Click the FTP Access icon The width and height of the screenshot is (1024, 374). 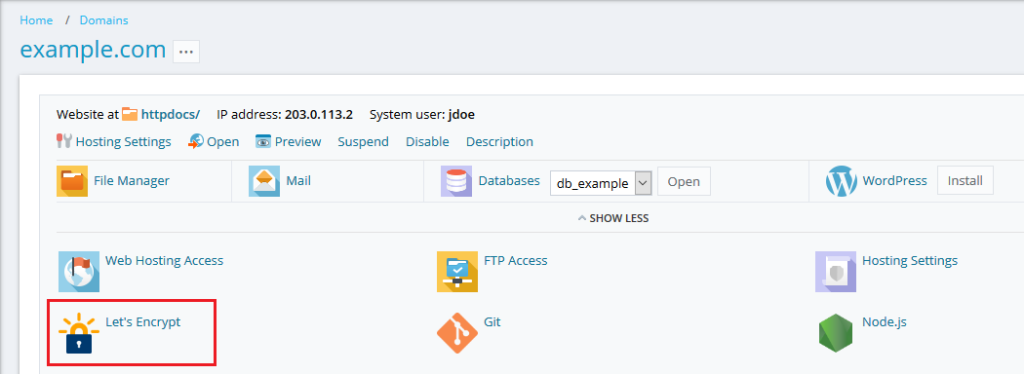[x=457, y=271]
